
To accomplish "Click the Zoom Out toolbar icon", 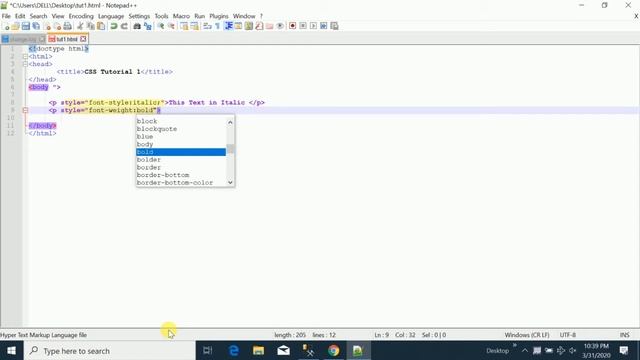I will pyautogui.click(x=171, y=26).
